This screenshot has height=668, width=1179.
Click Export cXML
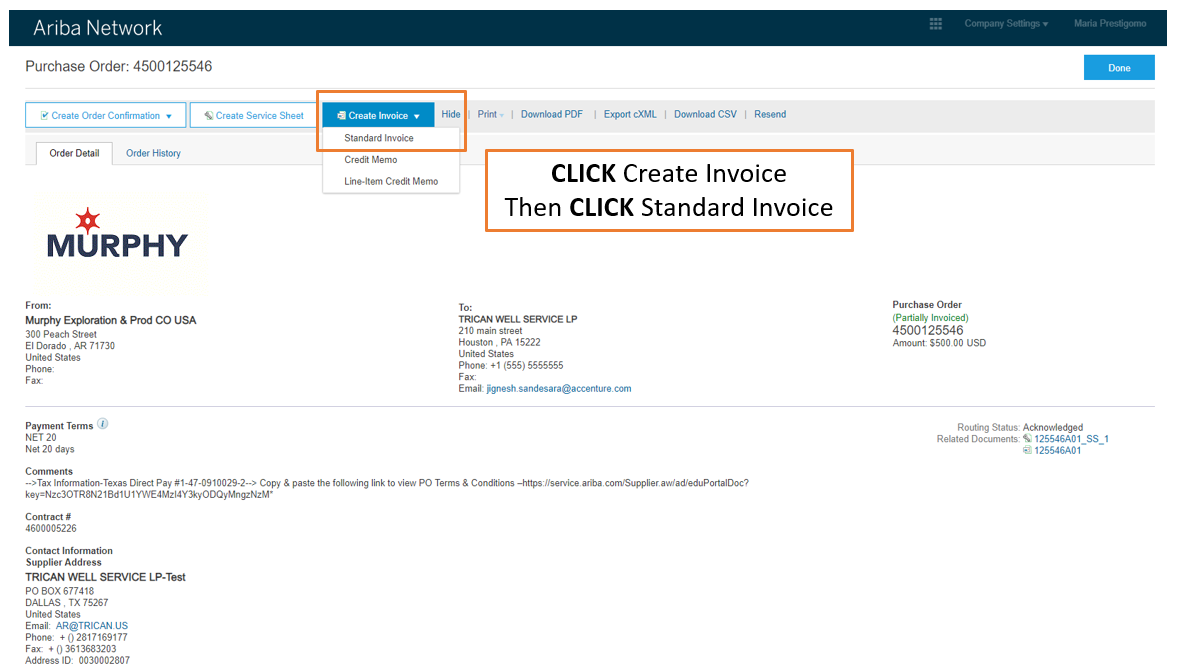tap(630, 114)
